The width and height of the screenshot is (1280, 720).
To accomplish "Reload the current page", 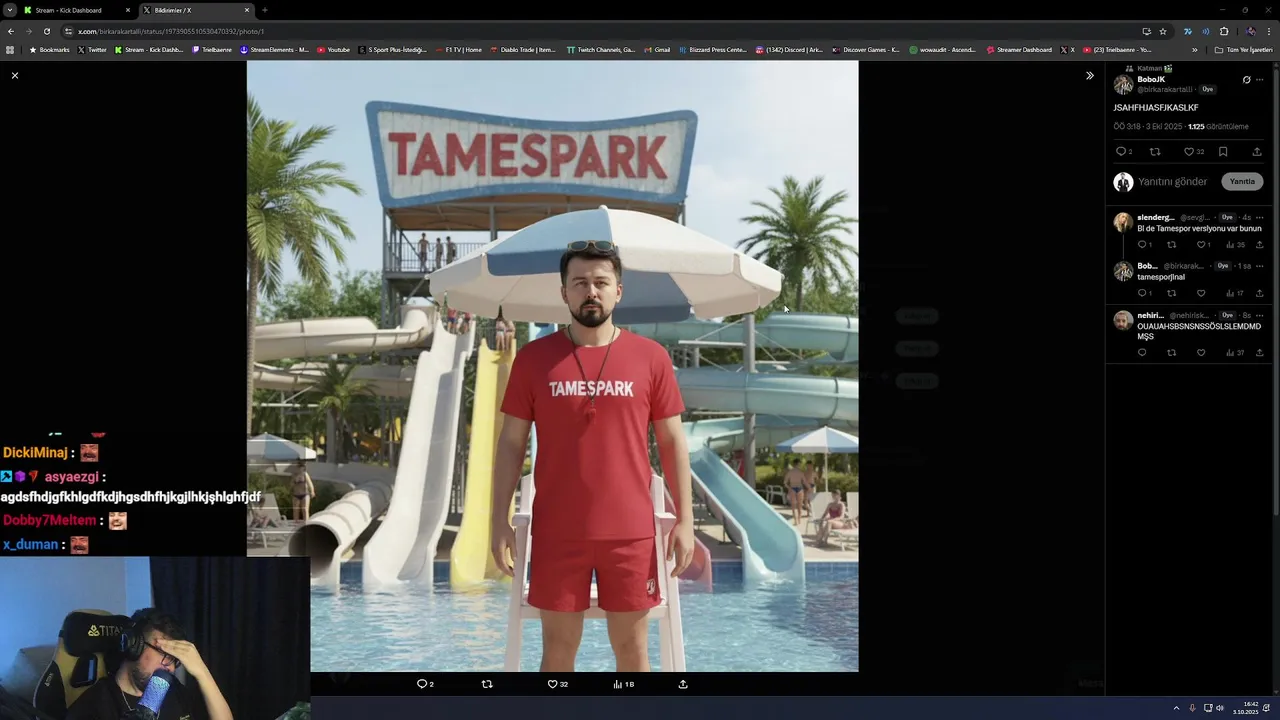I will click(x=46, y=31).
